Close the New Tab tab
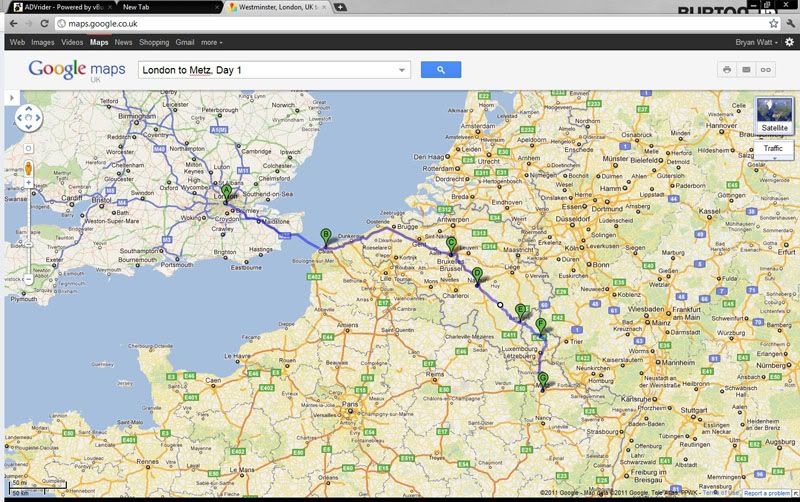The height and width of the screenshot is (502, 800). pyautogui.click(x=217, y=8)
